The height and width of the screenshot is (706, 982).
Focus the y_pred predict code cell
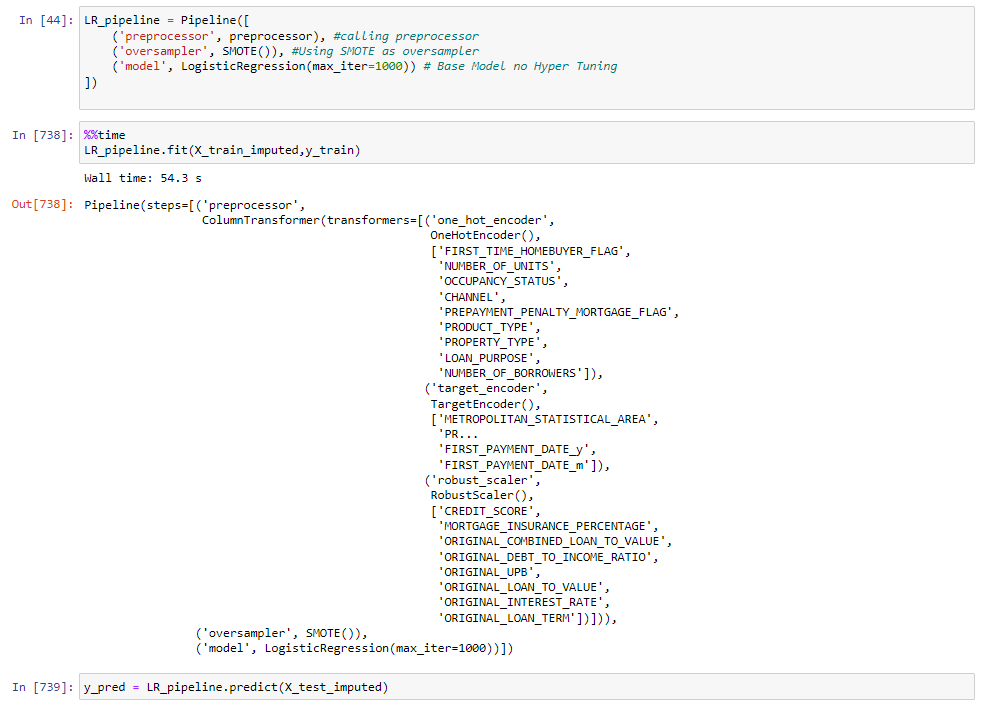(527, 687)
